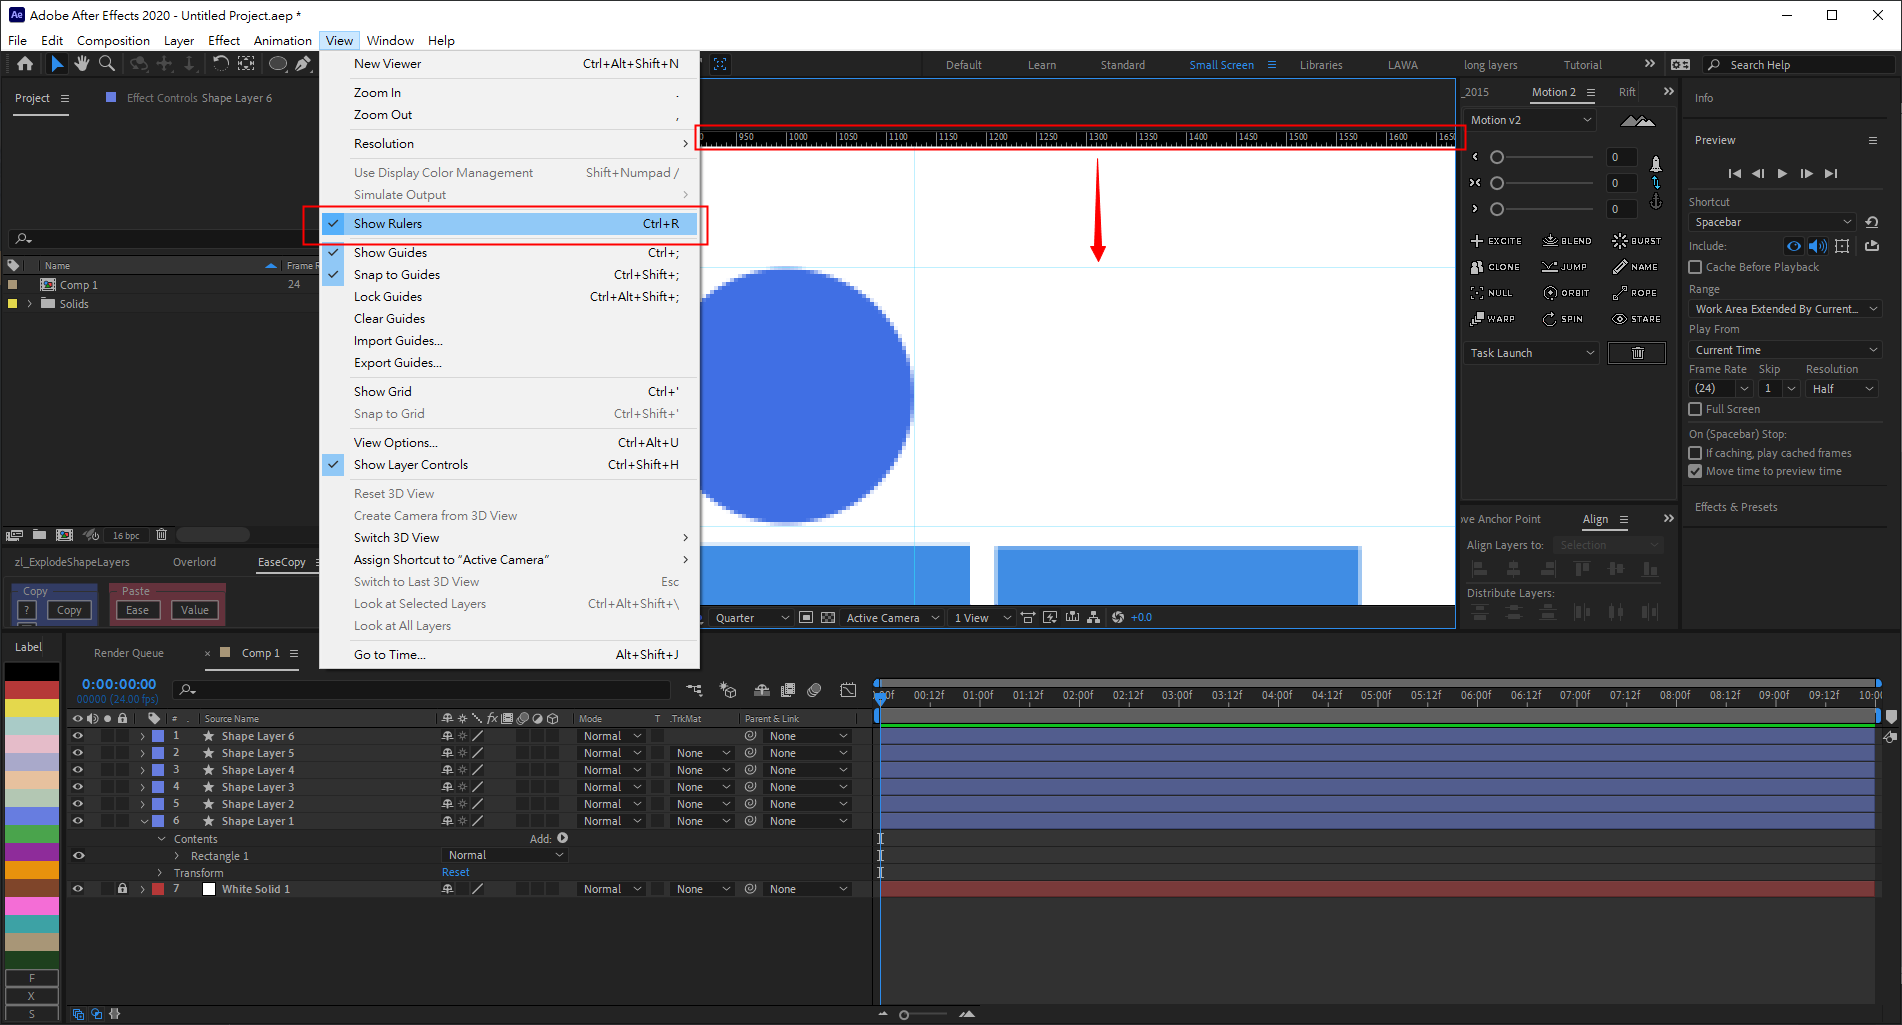
Task: Hide Shape Layer 6 using eye icon
Action: [78, 736]
